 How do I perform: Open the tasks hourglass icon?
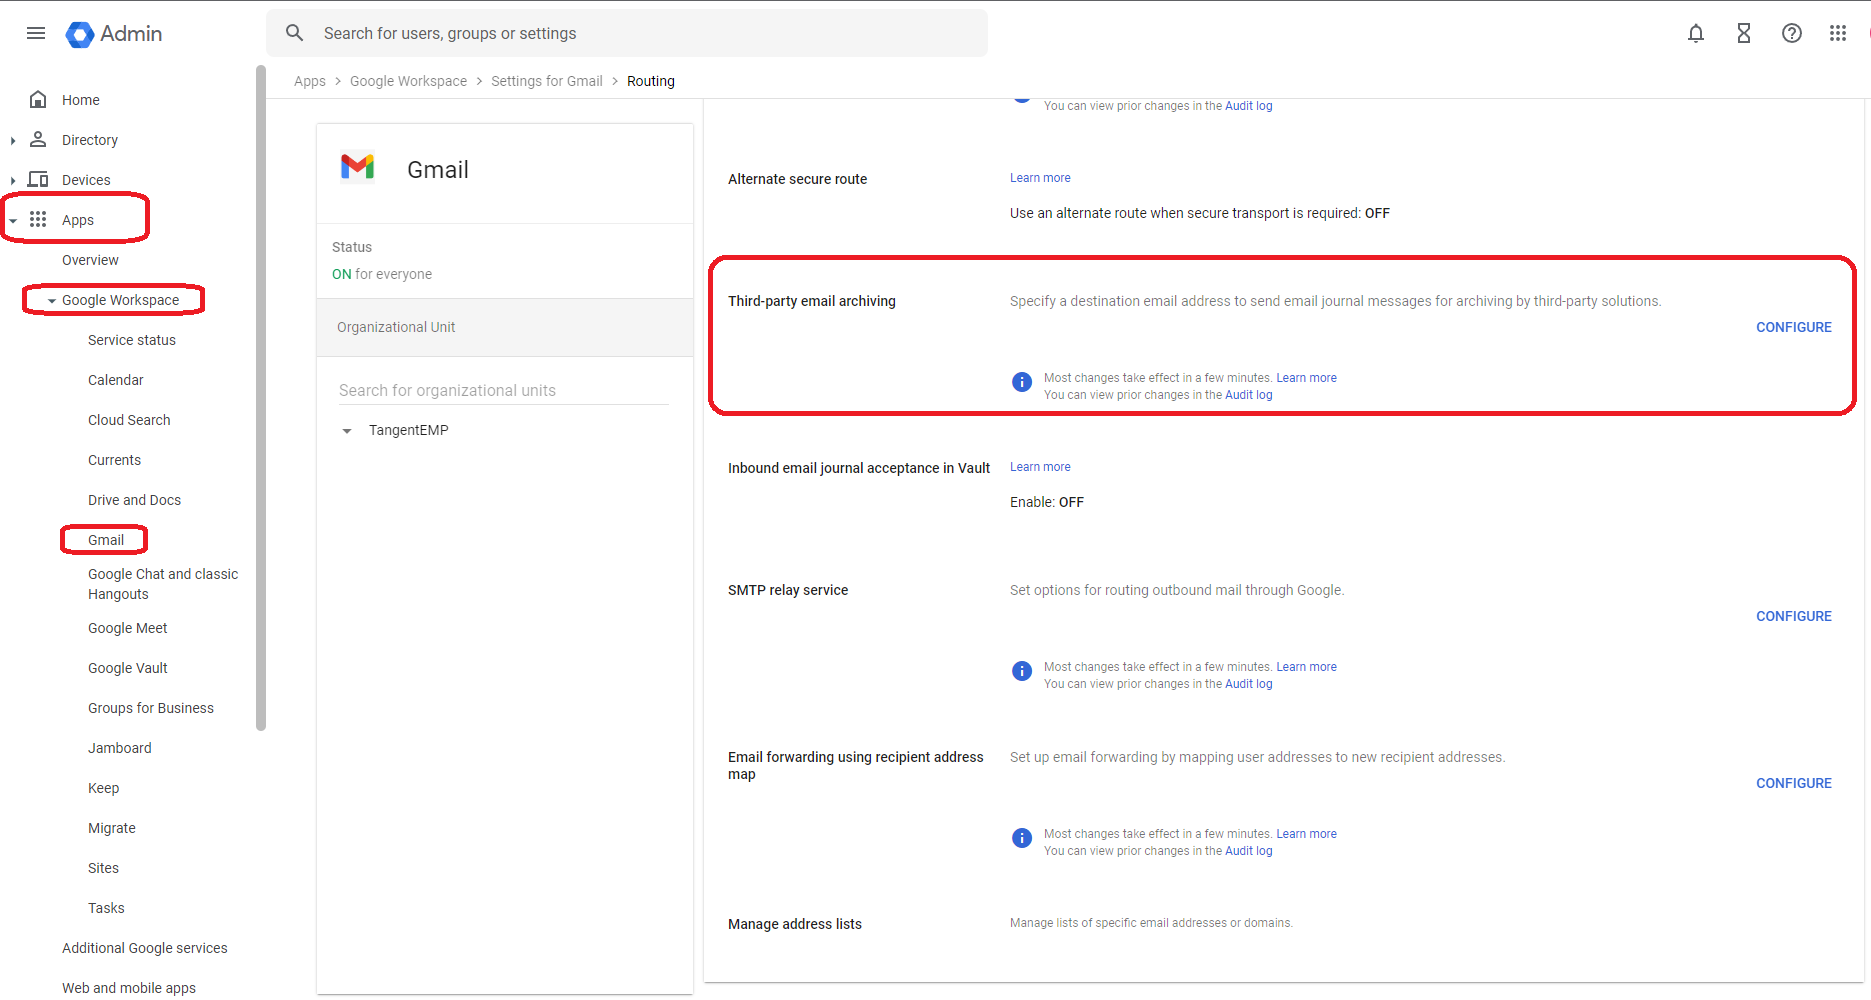pos(1744,33)
